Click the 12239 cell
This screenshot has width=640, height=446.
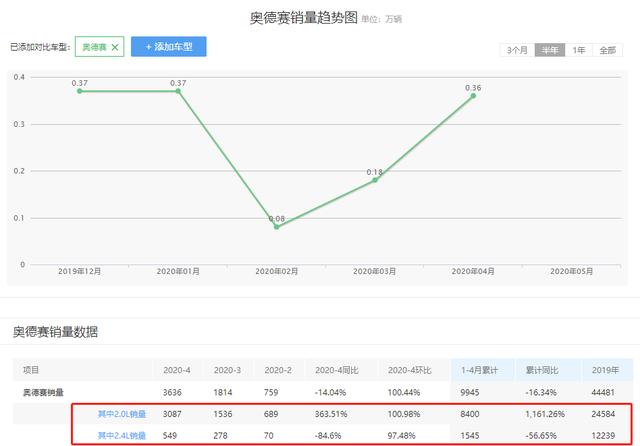tap(603, 435)
